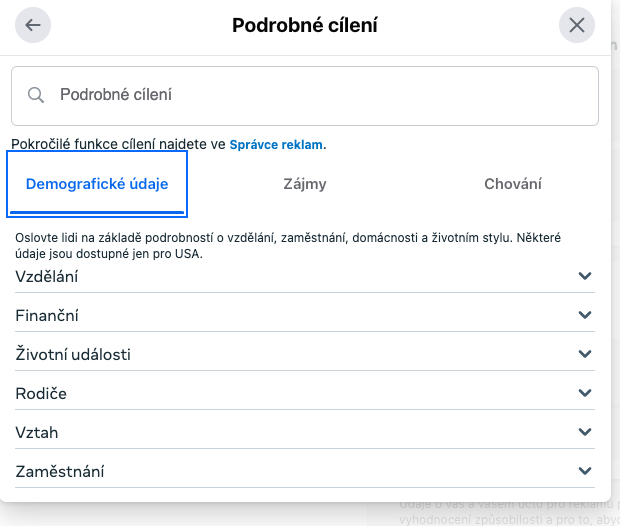Image resolution: width=620 pixels, height=526 pixels.
Task: Open the Vztah category label
Action: pyautogui.click(x=37, y=433)
